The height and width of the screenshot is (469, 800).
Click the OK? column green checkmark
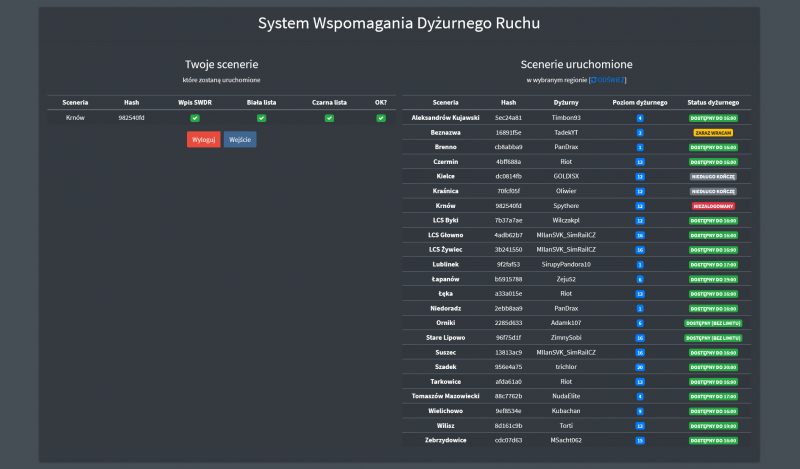(x=381, y=118)
